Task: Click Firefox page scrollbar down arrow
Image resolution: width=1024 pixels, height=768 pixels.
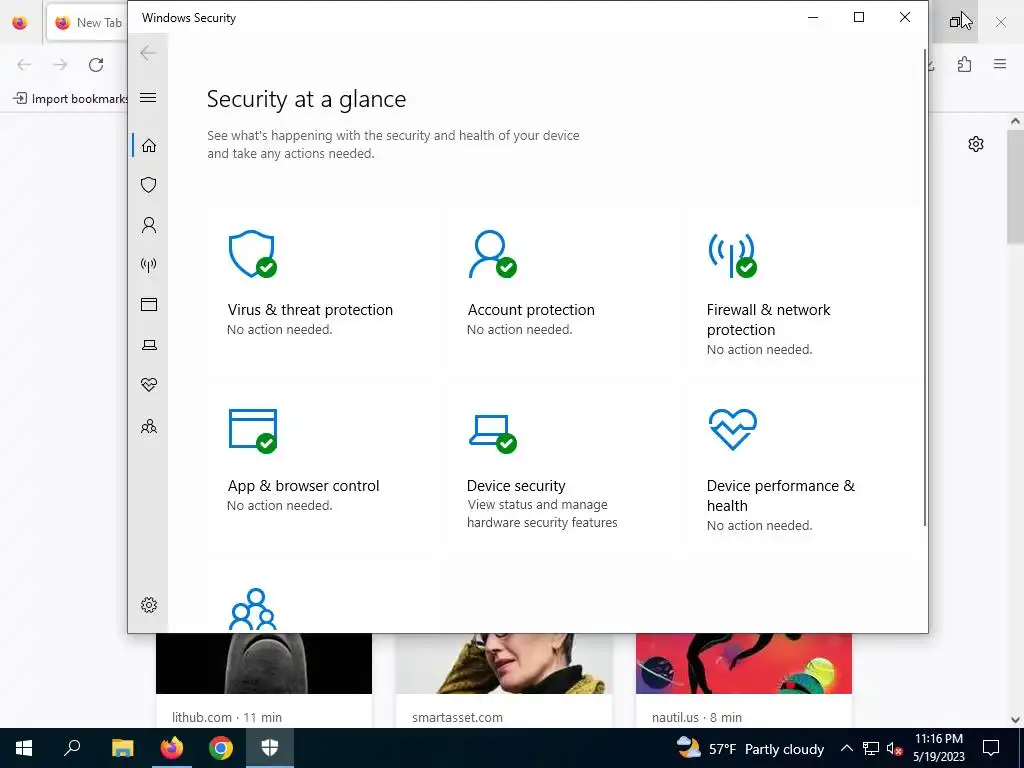Action: (1015, 720)
